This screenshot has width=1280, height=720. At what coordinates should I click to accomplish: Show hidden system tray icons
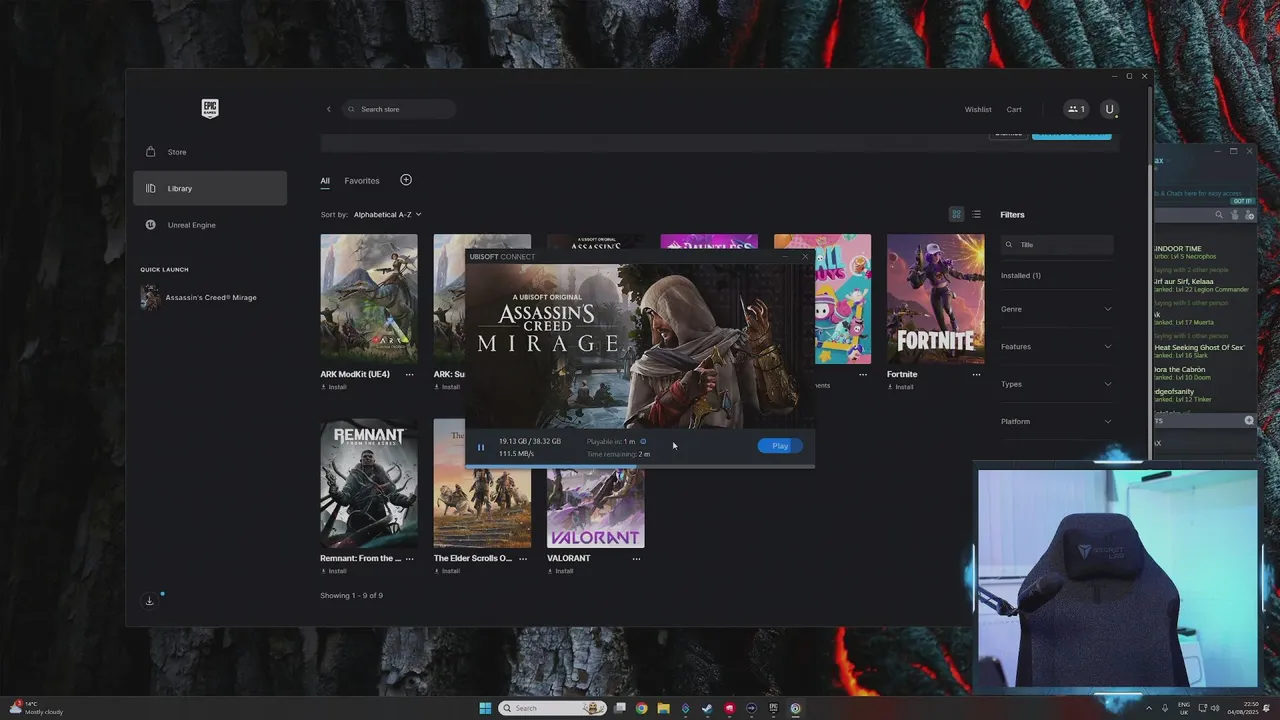tap(1148, 708)
